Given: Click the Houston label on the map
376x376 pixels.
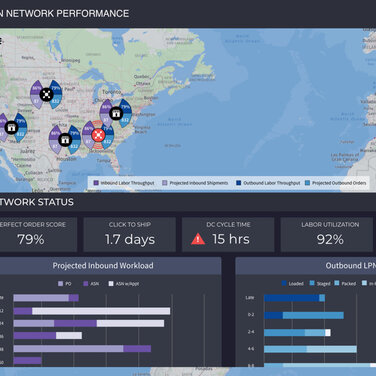Looking at the screenshot, I should 66,159.
